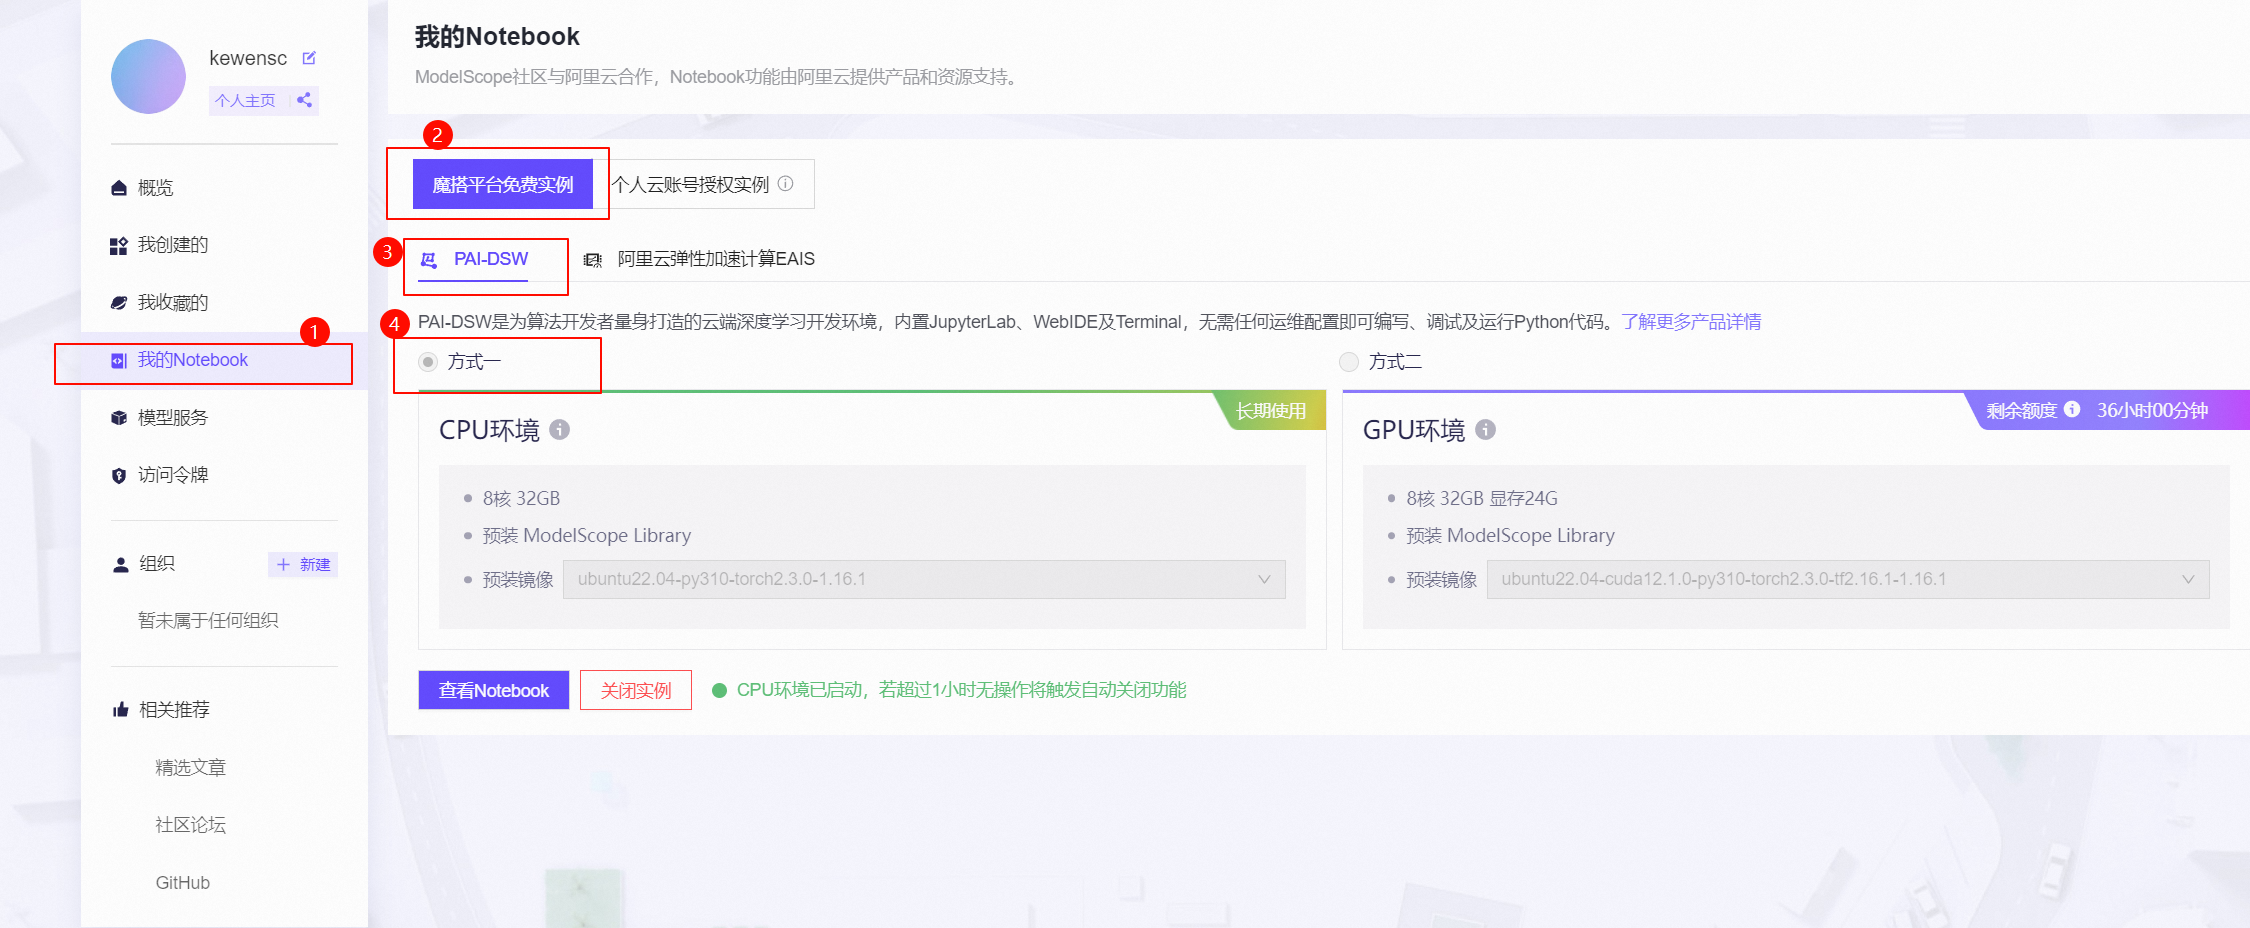Click the CPU环境已启动 status message
The image size is (2250, 928).
click(x=961, y=690)
